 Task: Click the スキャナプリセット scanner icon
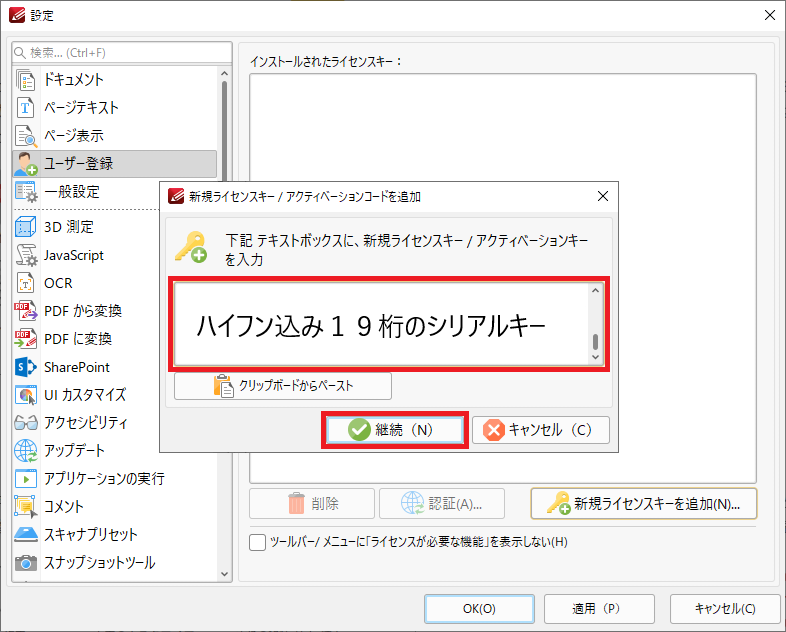[26, 534]
